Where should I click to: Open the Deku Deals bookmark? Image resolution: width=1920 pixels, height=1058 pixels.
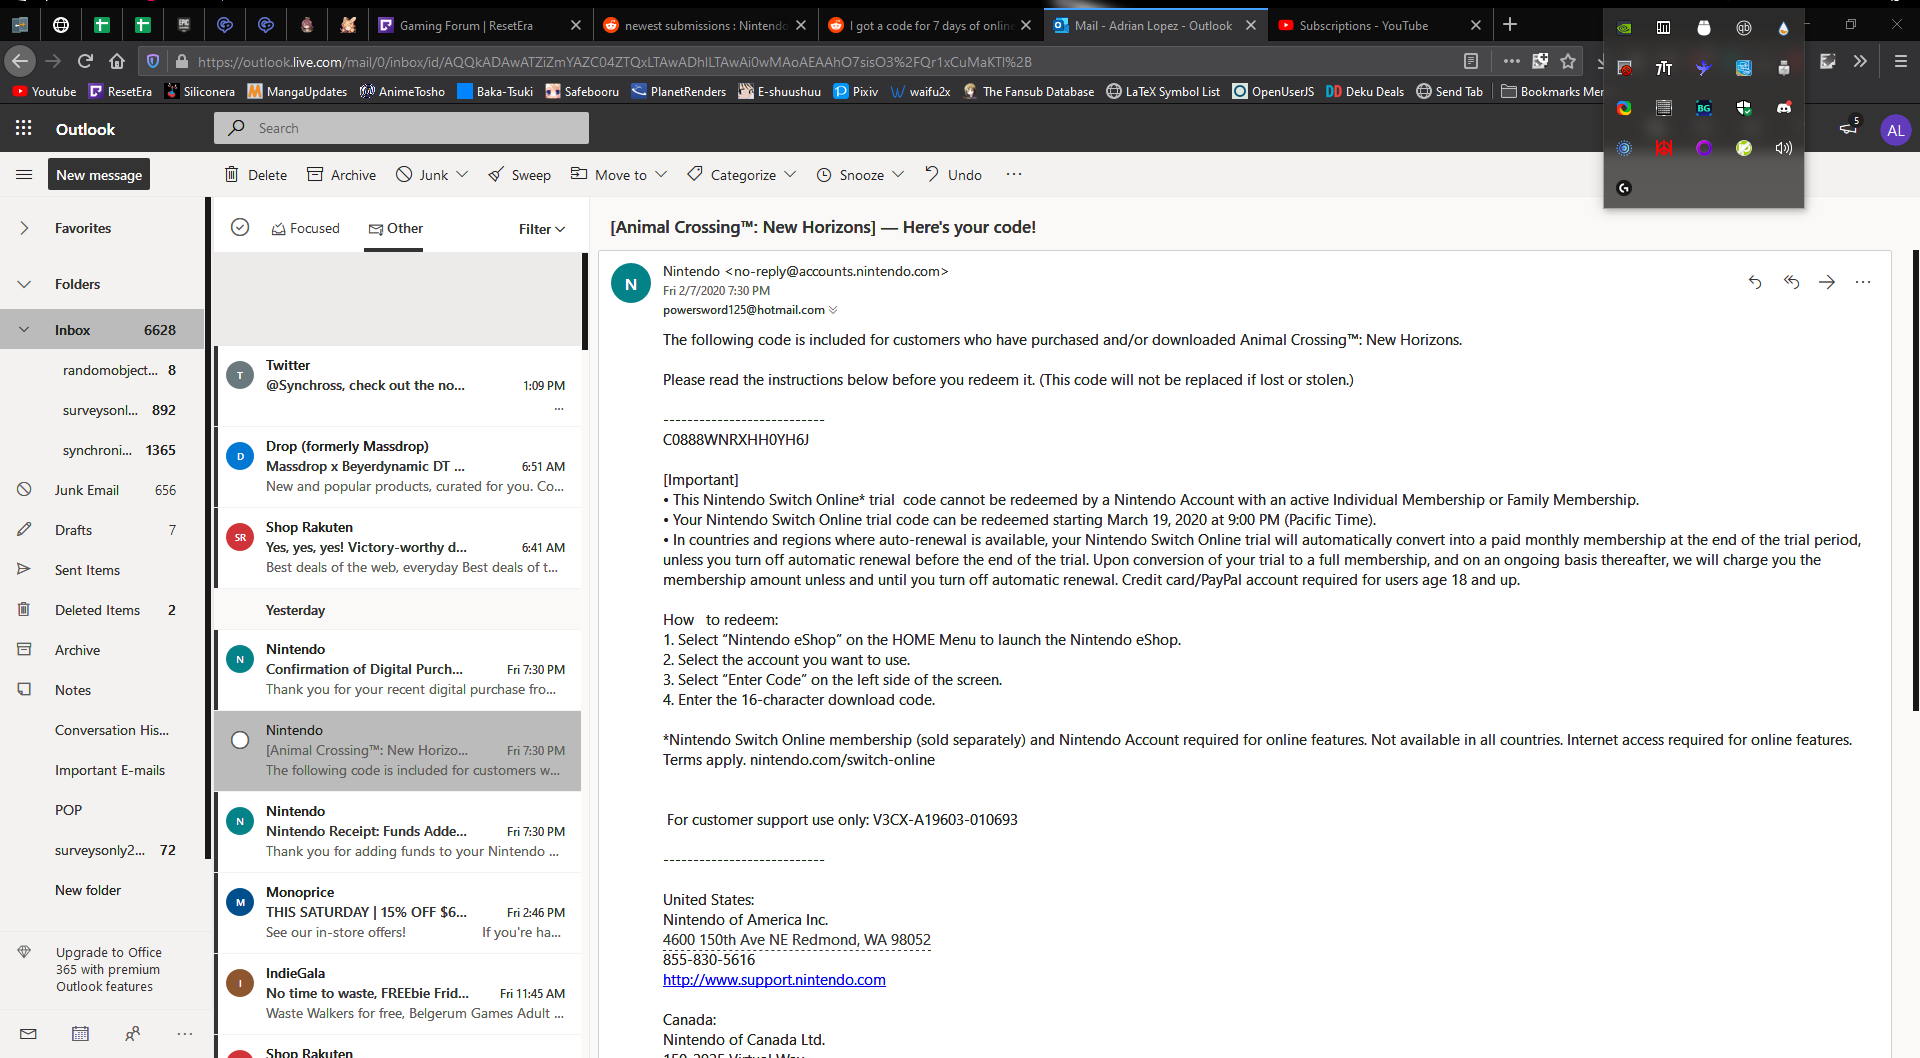(x=1365, y=91)
